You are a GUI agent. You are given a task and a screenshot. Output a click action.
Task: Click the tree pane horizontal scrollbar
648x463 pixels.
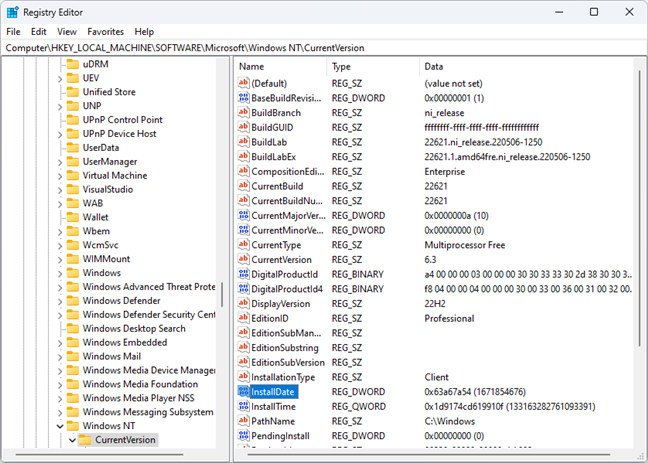click(99, 454)
